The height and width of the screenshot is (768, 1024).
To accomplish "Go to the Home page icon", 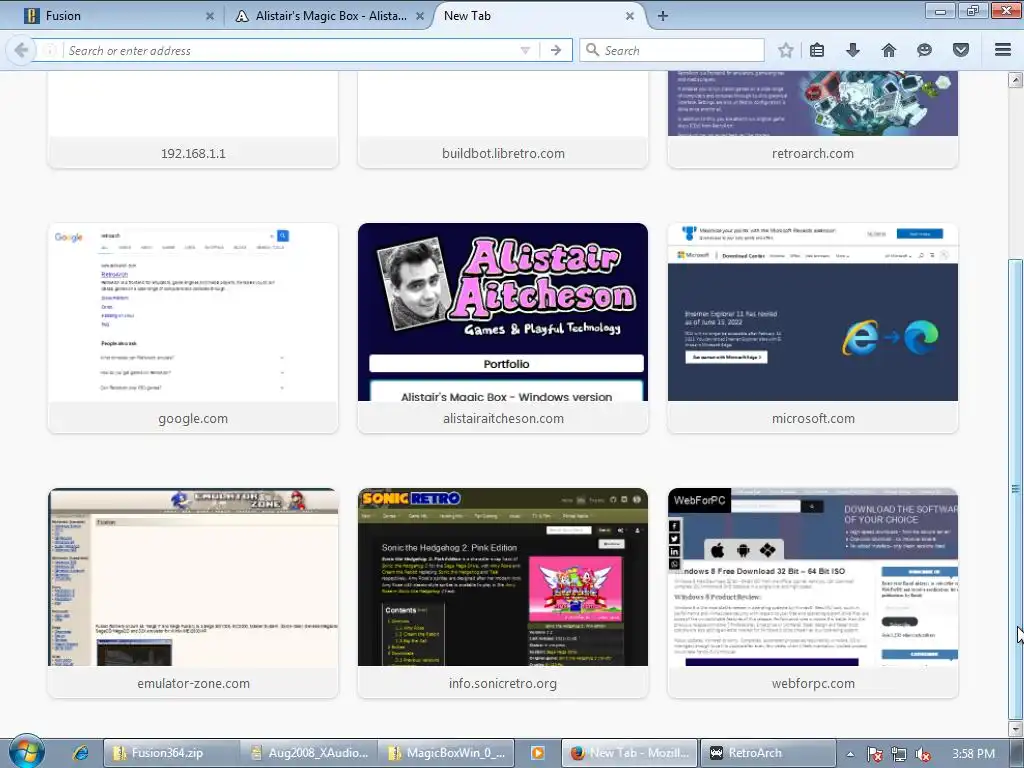I will 889,50.
